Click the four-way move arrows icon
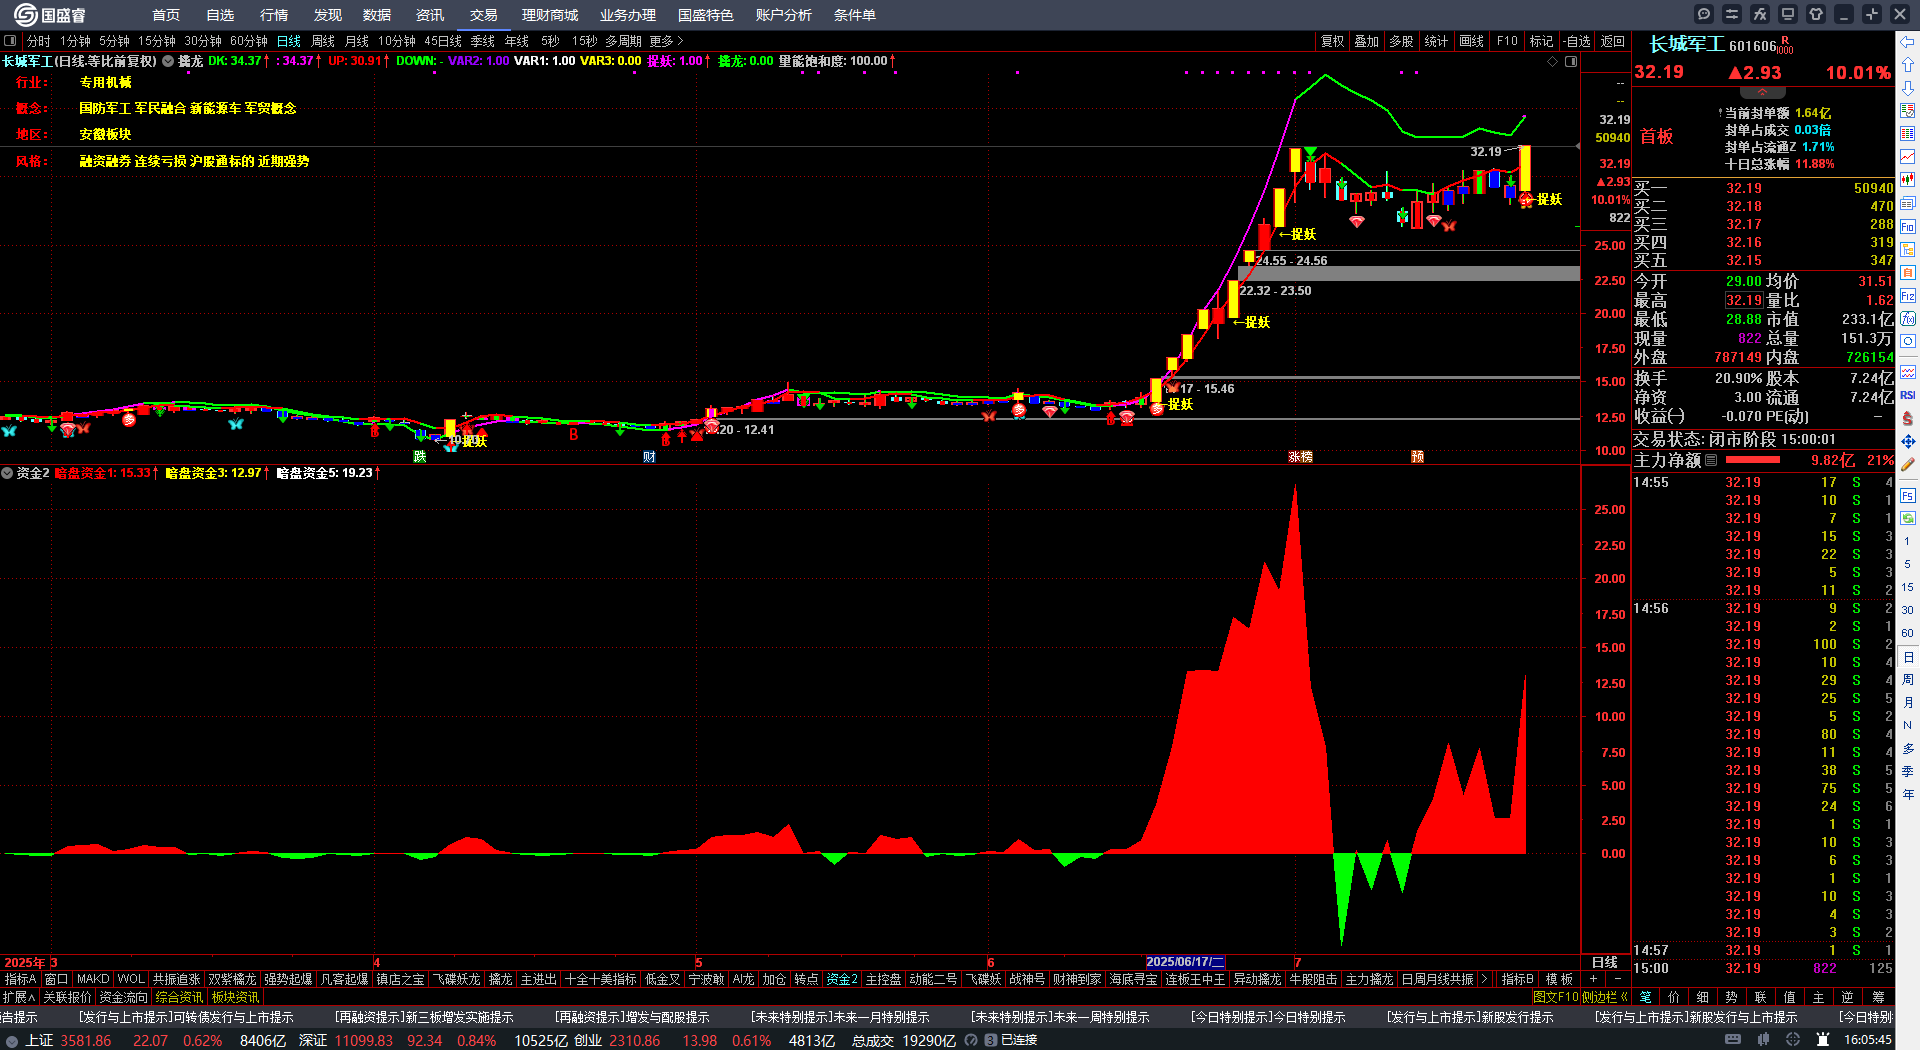This screenshot has height=1050, width=1920. tap(1908, 441)
